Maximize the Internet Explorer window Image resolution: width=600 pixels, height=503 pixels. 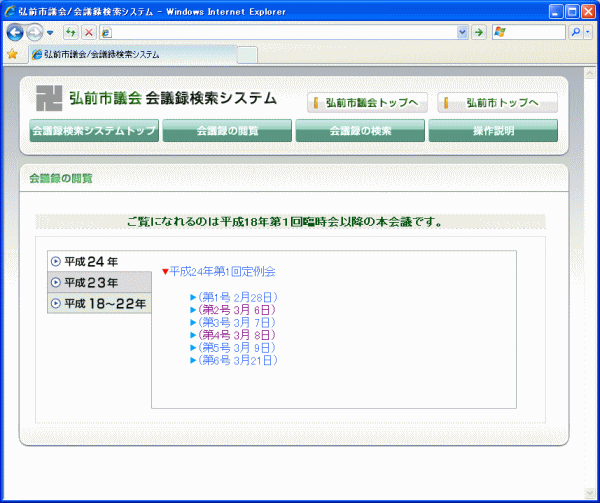[x=572, y=12]
